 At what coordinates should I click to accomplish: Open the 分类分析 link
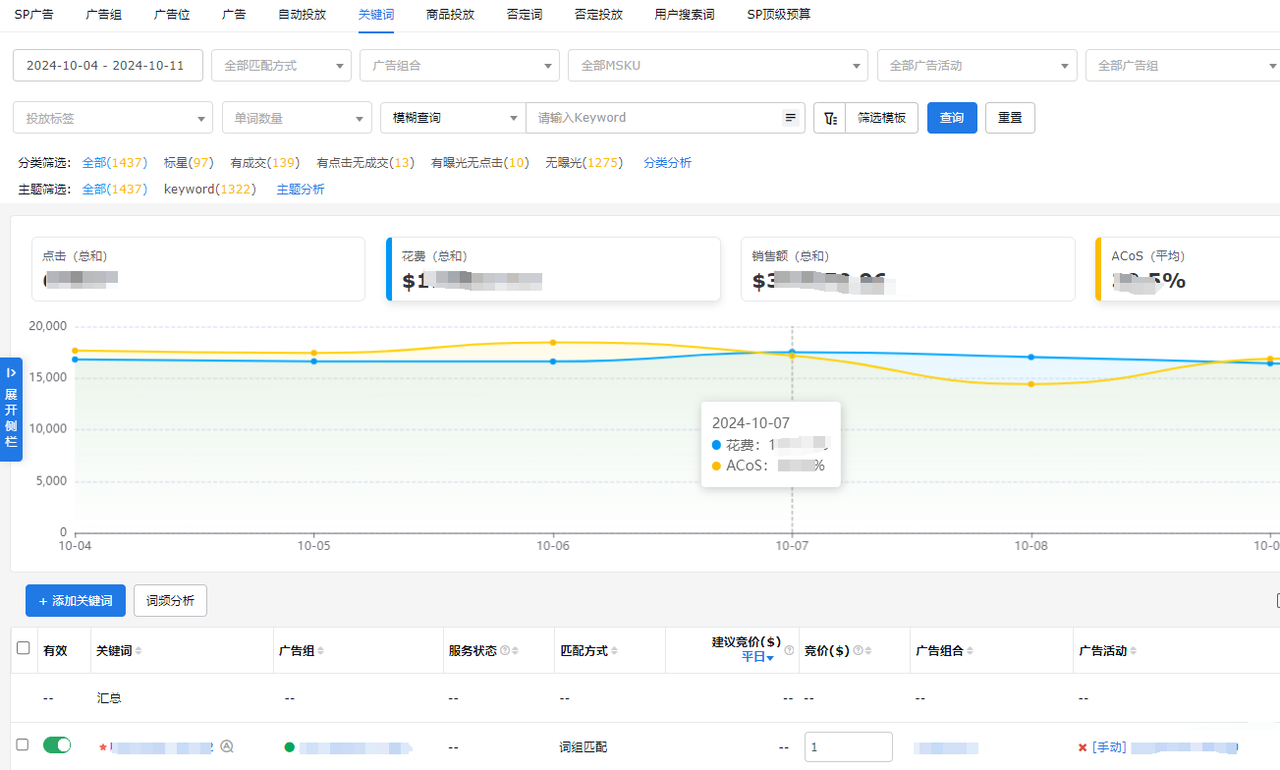667,162
